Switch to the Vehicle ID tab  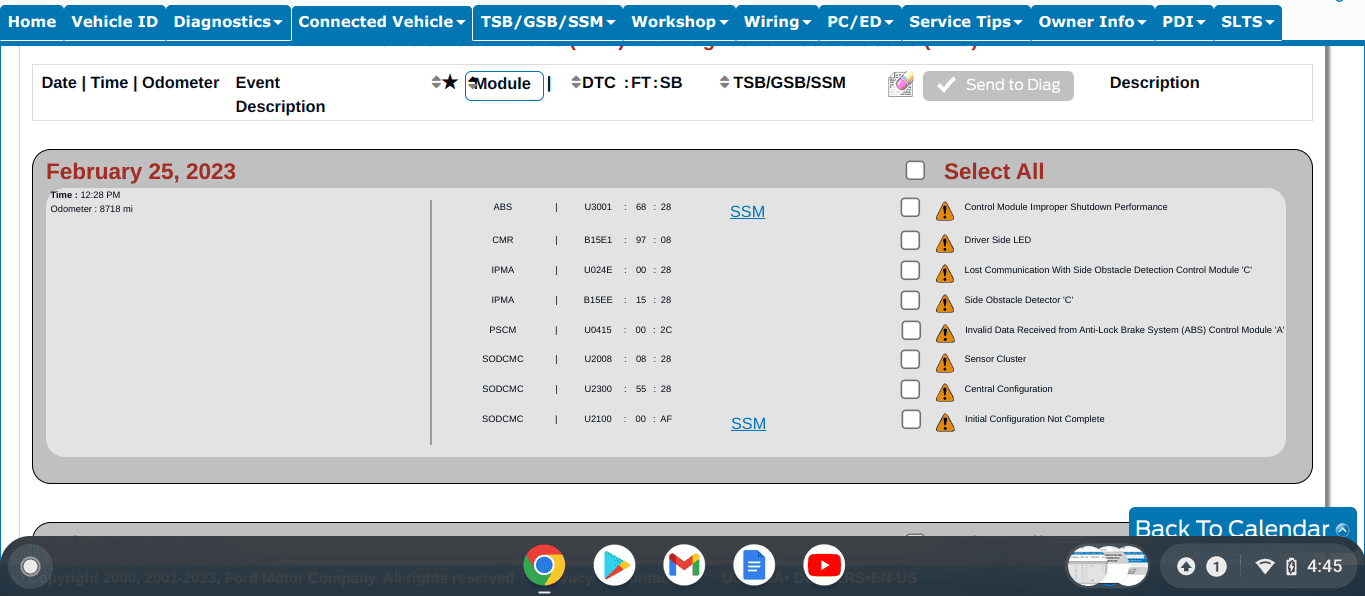[x=115, y=22]
